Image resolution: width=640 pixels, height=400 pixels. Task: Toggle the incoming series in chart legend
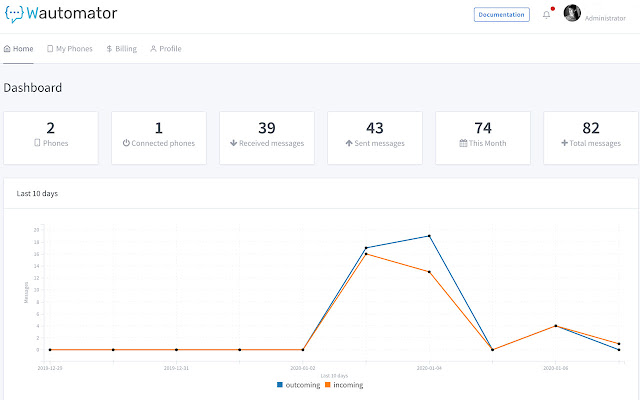tap(348, 385)
